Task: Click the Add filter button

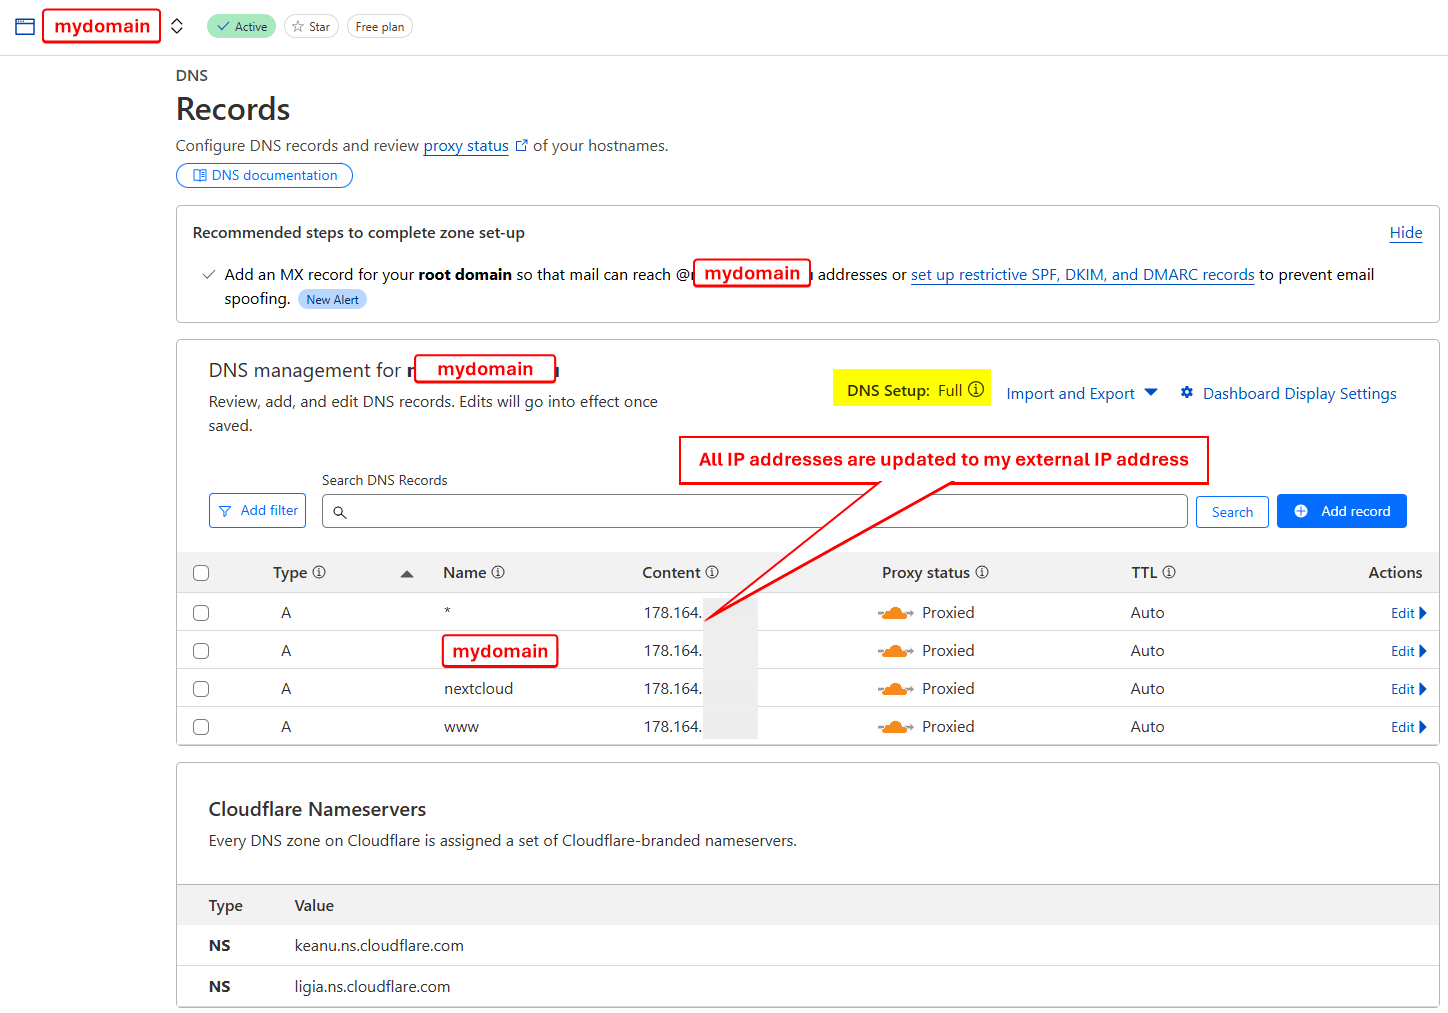Action: point(257,510)
